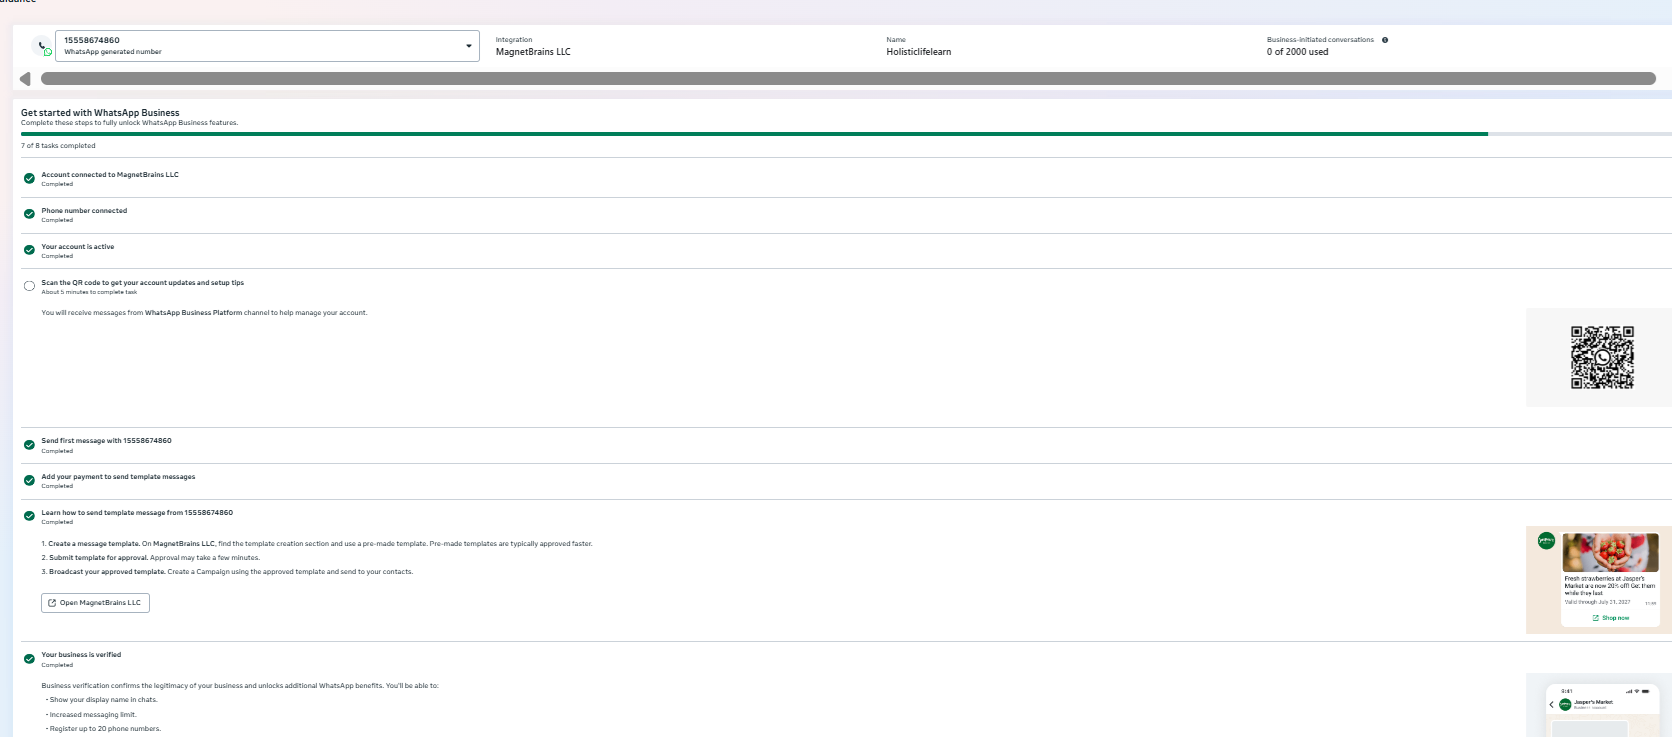Click the green tasks-completed progress bar
Image resolution: width=1672 pixels, height=737 pixels.
click(x=754, y=134)
